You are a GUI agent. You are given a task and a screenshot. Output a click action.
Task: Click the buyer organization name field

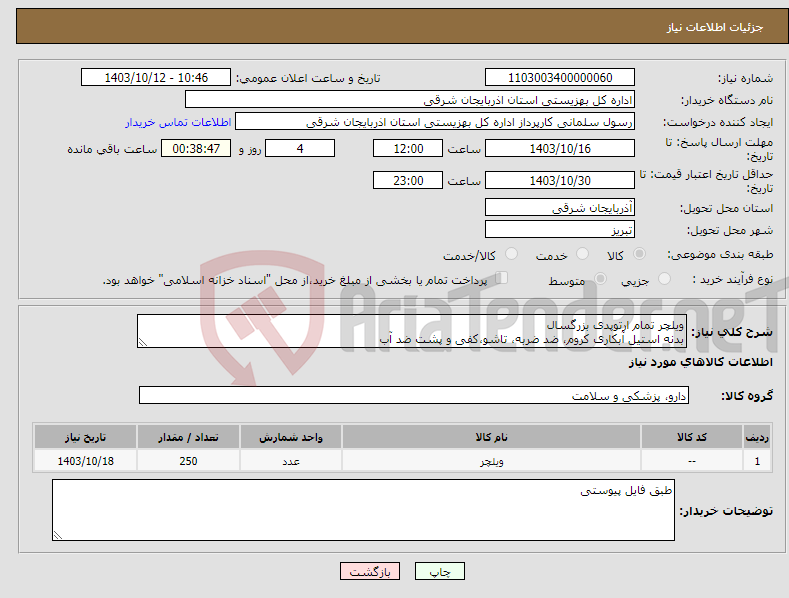[x=410, y=100]
